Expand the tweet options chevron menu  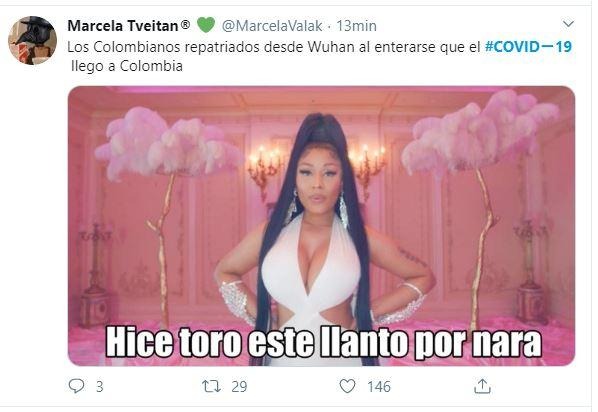pos(568,24)
